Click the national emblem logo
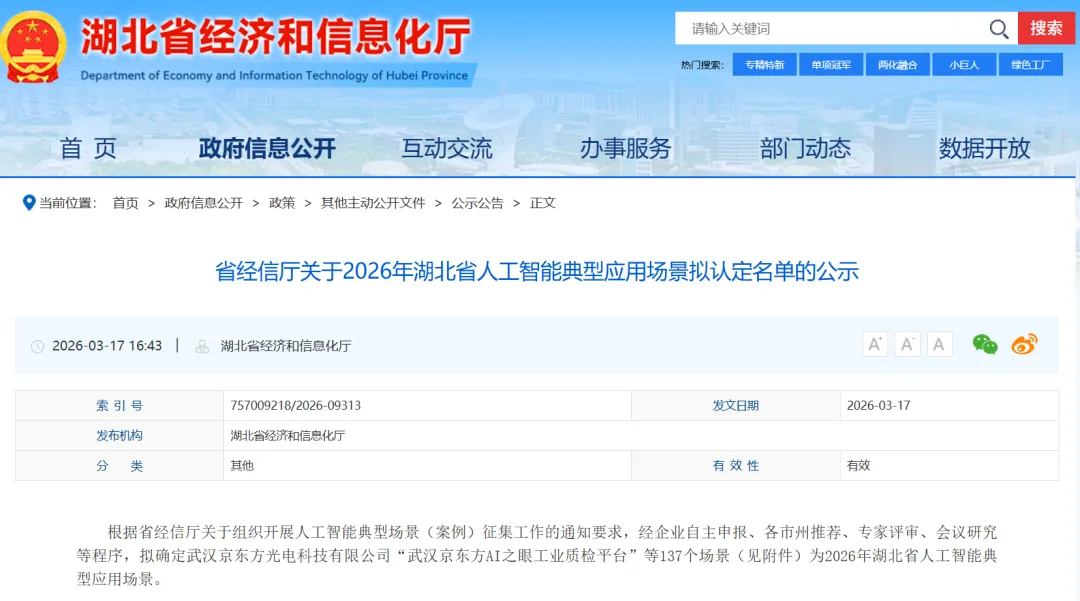Screen dimensions: 1080x601 pos(34,46)
